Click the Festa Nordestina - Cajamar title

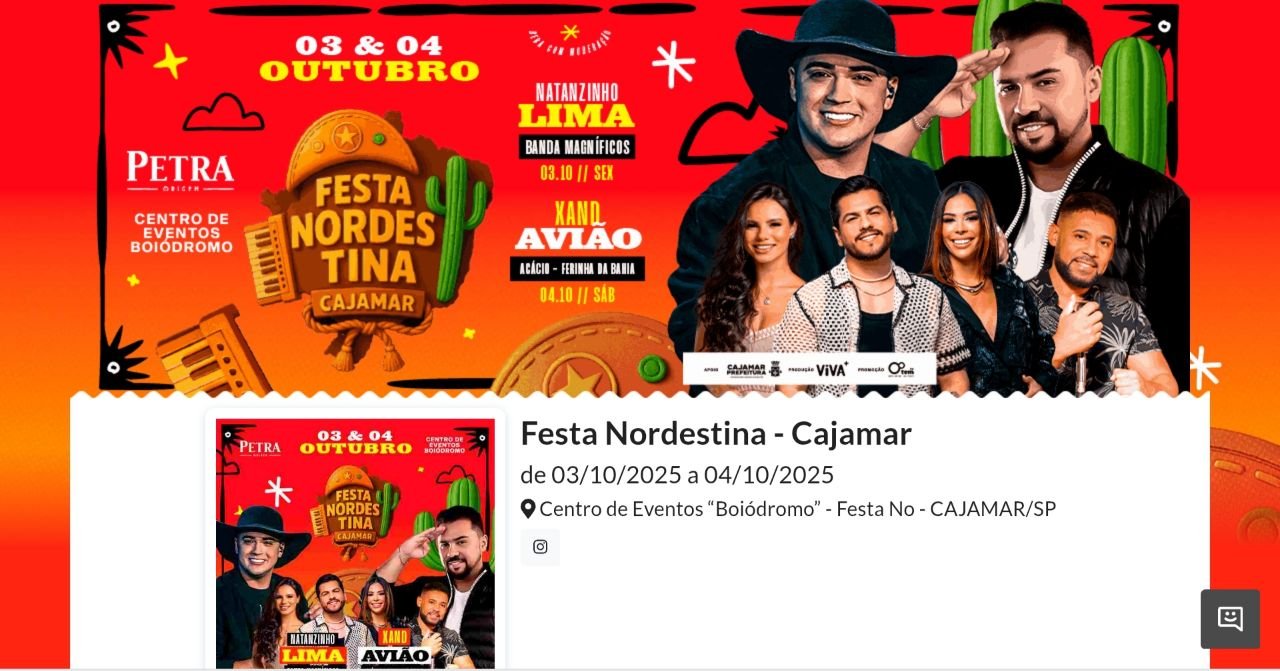(x=716, y=434)
